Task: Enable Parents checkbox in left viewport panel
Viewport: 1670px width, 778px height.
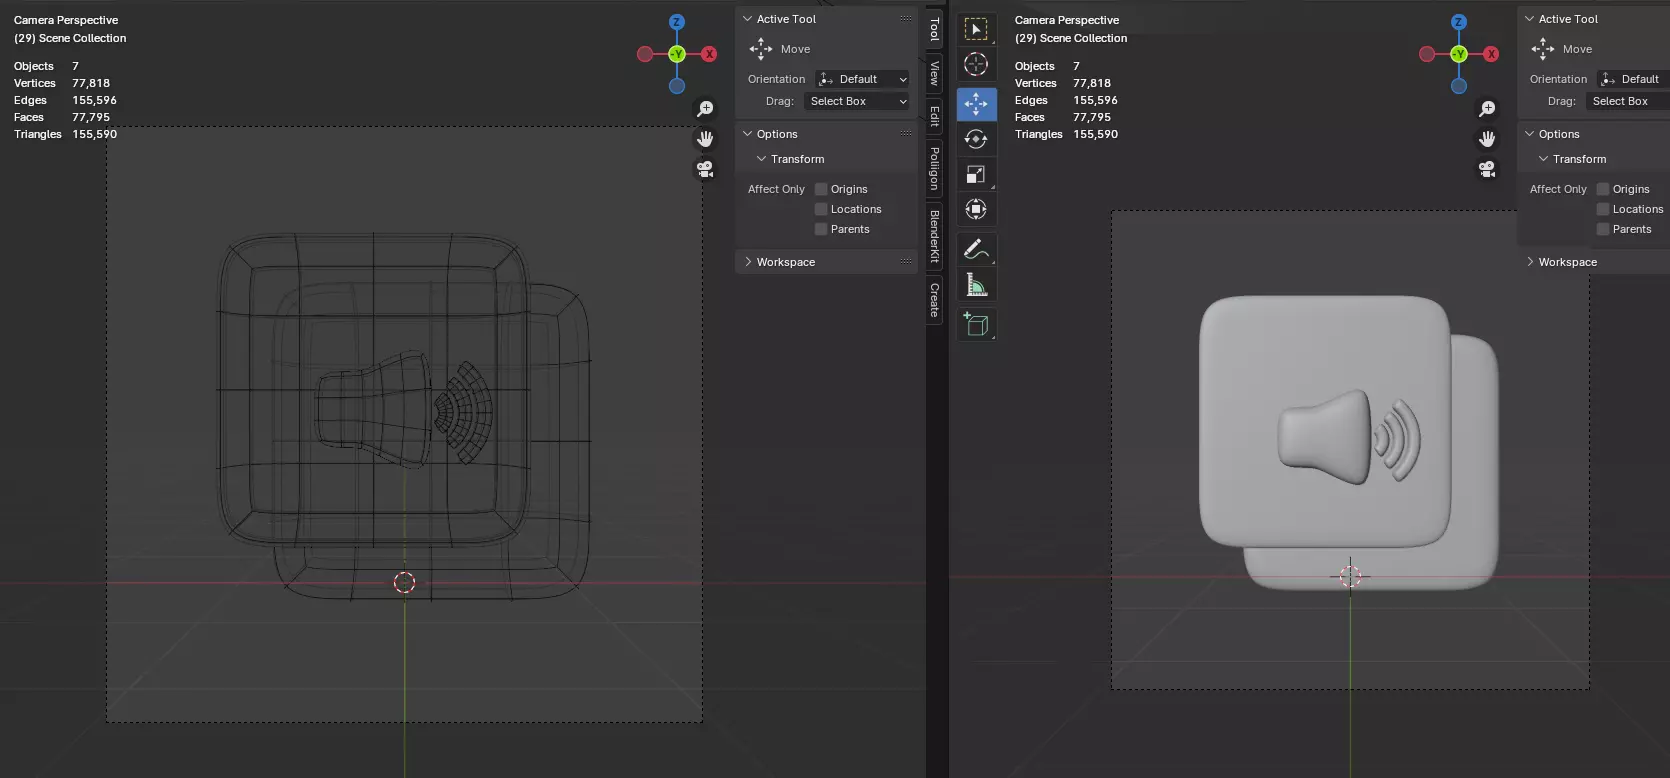Action: [821, 229]
